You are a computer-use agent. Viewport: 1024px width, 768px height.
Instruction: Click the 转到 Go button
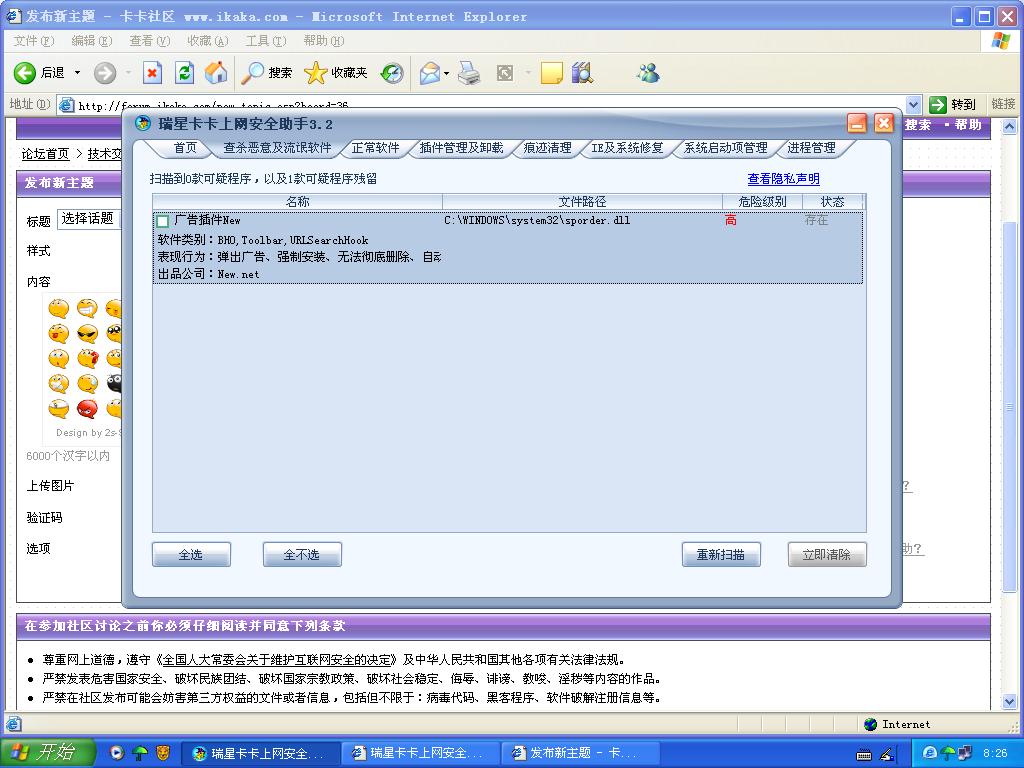953,104
